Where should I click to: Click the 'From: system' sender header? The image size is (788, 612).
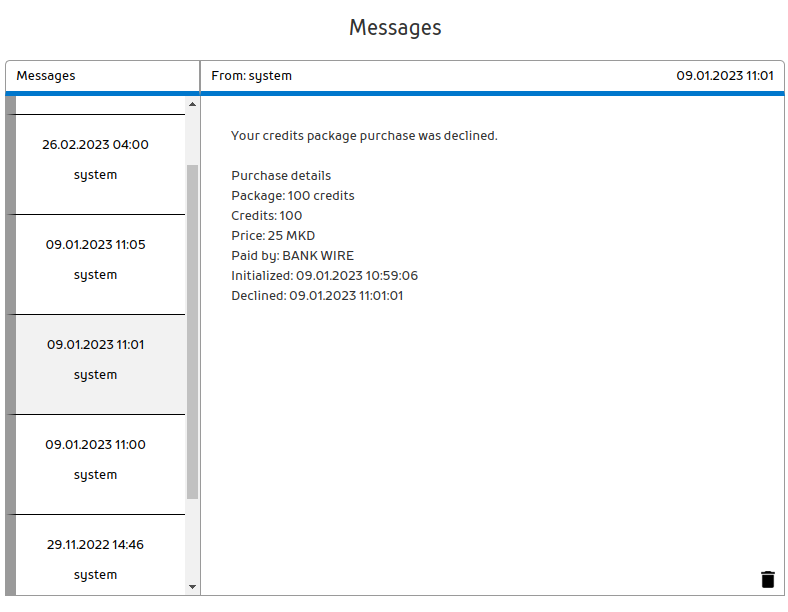tap(251, 76)
